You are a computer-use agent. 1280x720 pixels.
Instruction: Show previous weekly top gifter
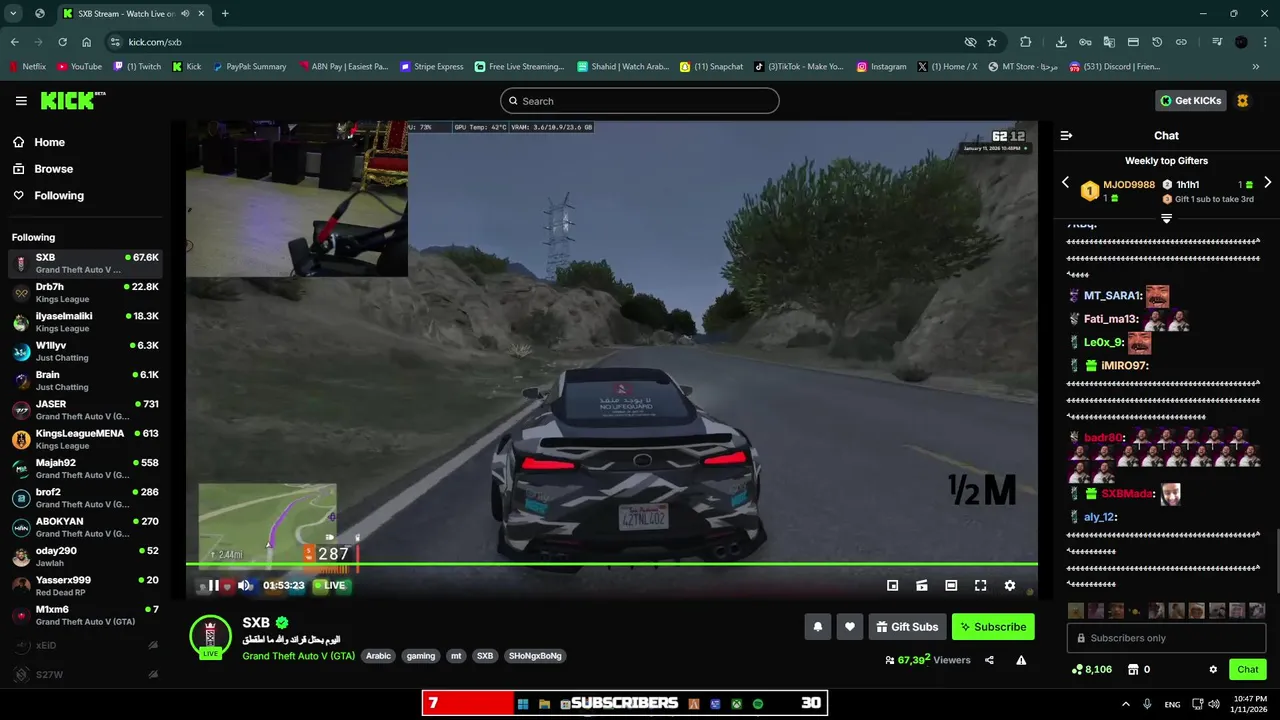click(x=1065, y=183)
